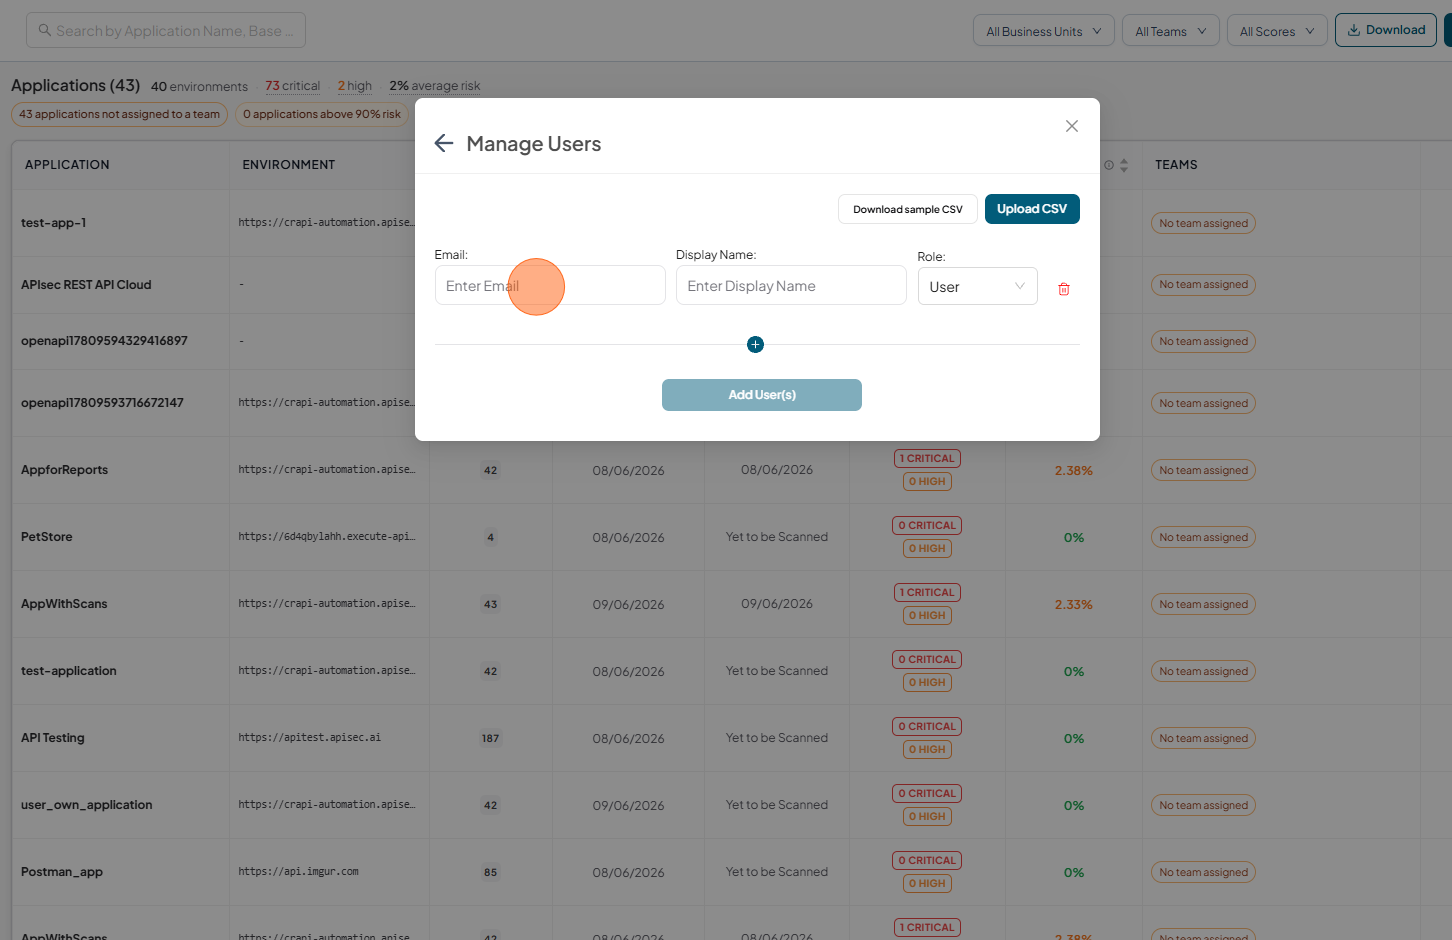The image size is (1452, 940).
Task: Click 0 CRITICAL badge in PetStore row
Action: (927, 526)
